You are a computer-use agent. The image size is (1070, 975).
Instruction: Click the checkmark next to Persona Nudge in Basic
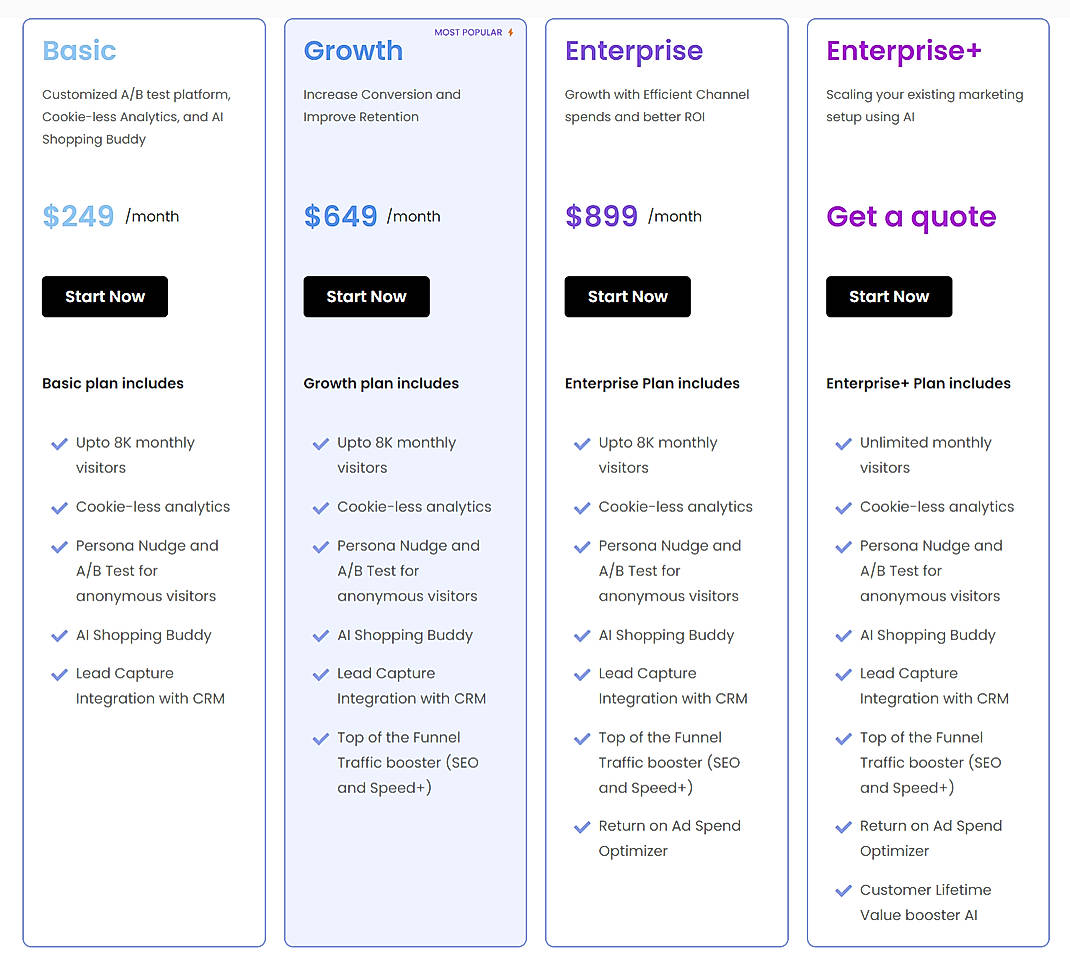coord(59,546)
